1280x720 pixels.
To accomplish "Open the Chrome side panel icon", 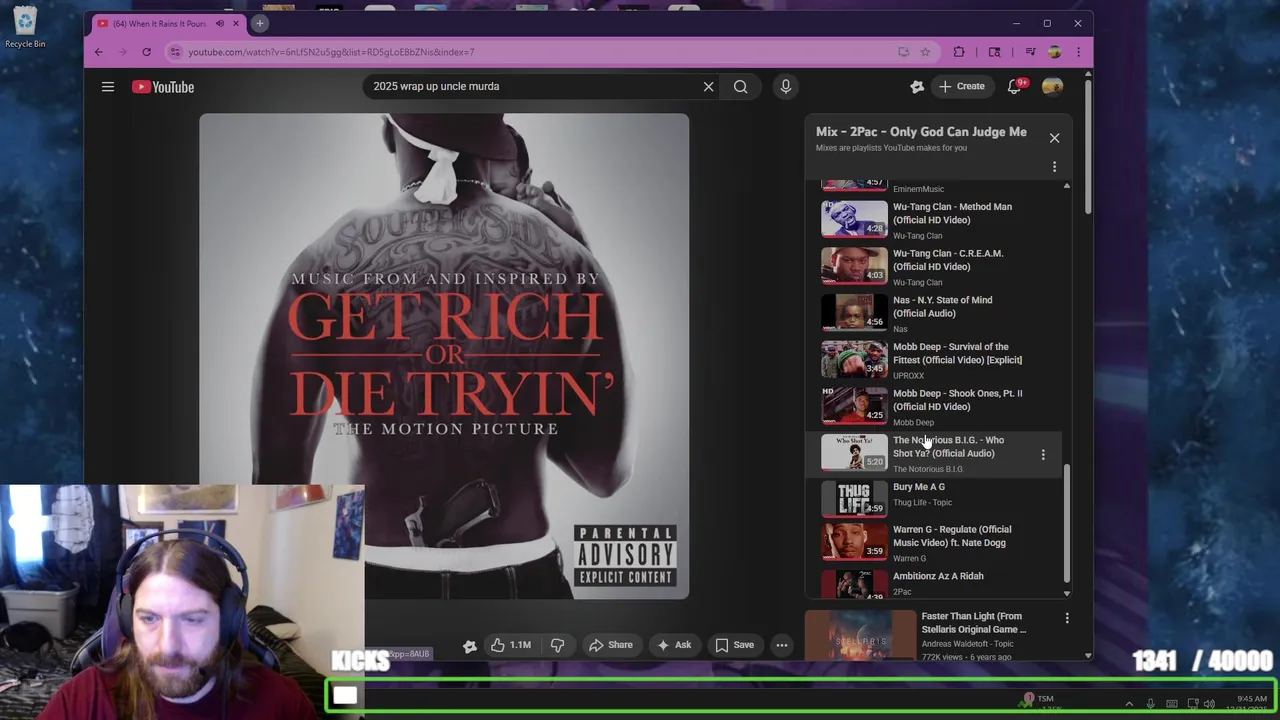I will (994, 52).
